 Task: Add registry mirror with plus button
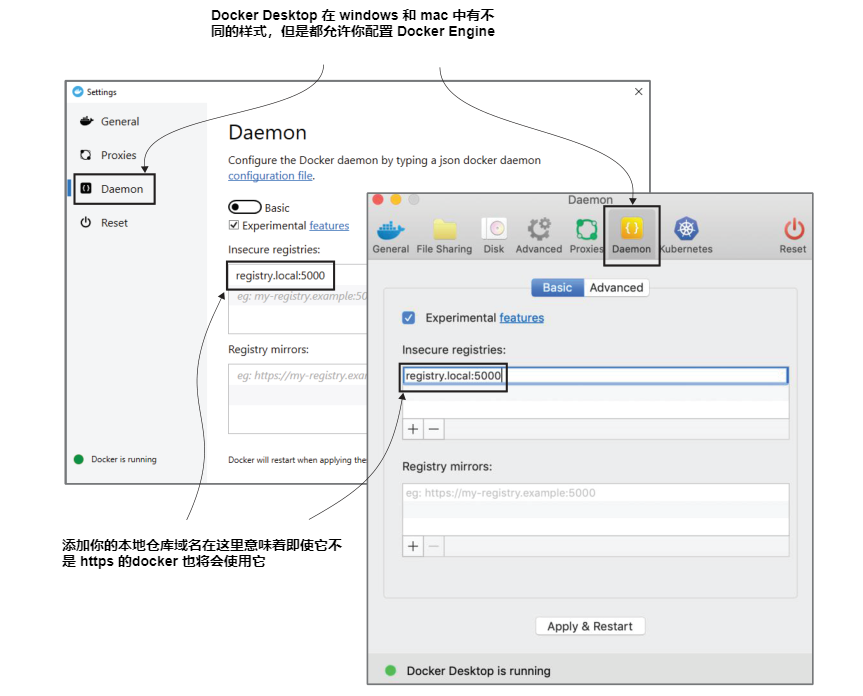click(x=413, y=546)
